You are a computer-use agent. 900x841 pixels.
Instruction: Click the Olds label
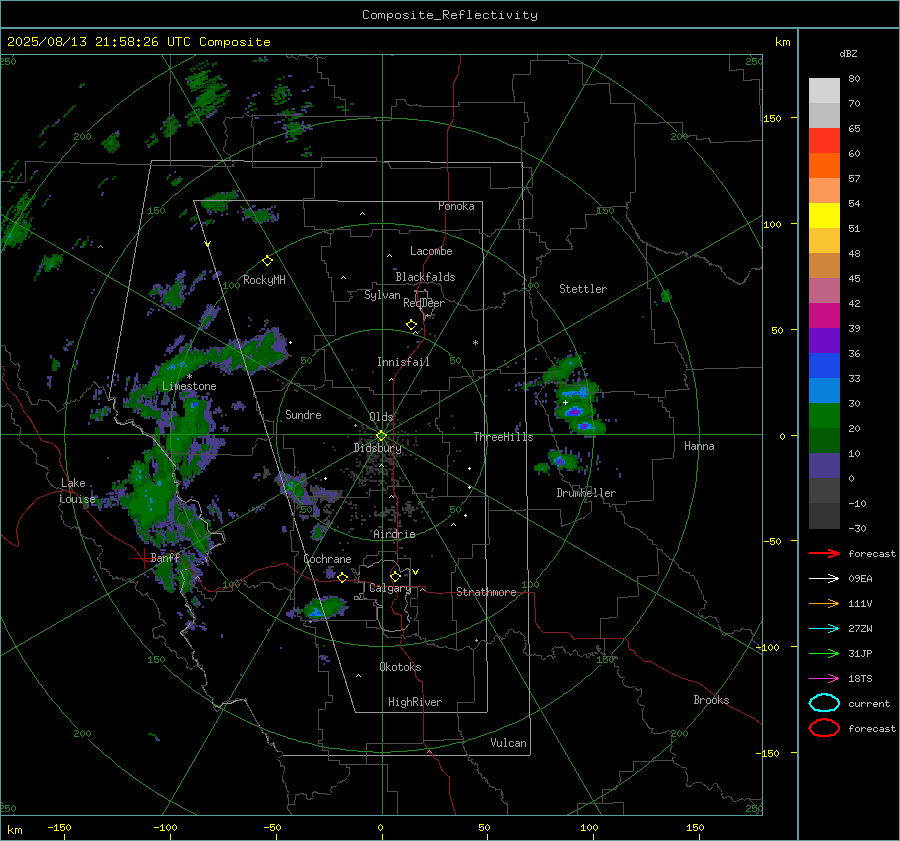point(381,417)
